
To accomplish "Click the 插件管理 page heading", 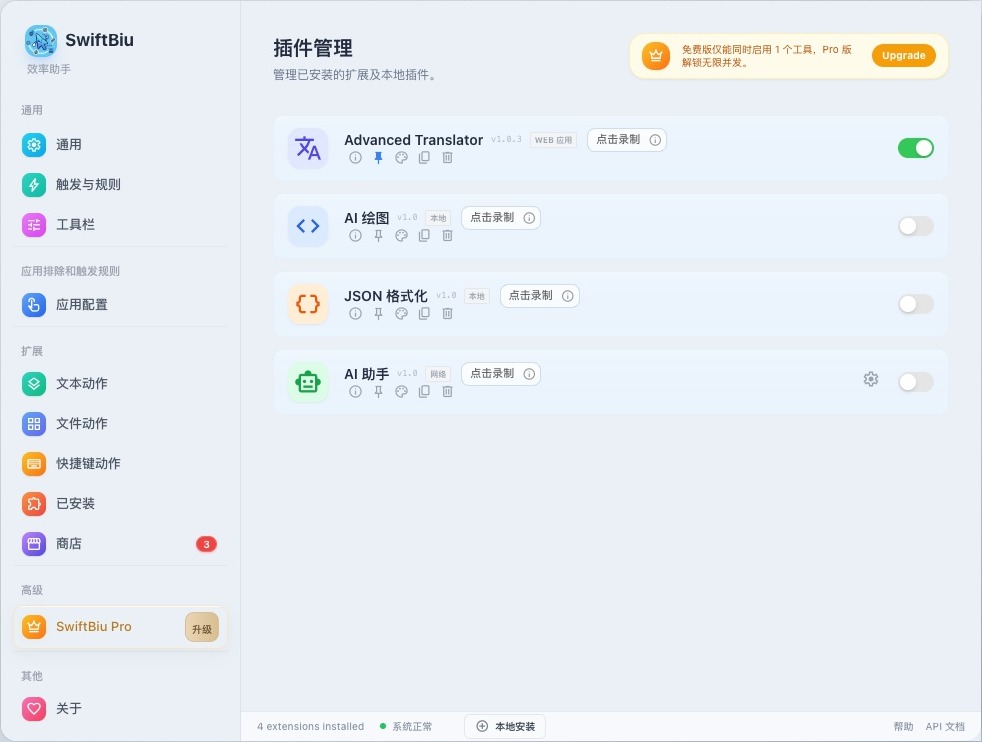I will tap(313, 48).
